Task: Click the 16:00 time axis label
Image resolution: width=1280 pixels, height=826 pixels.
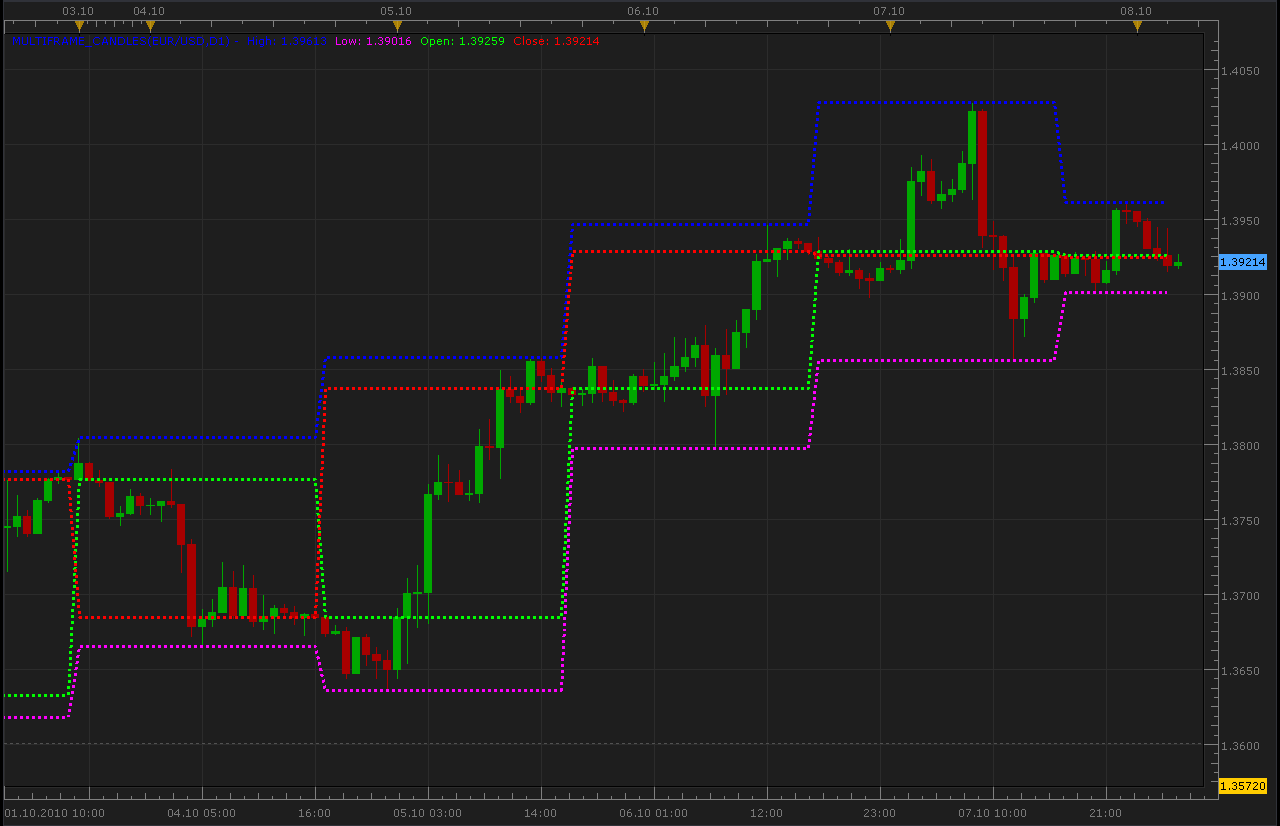Action: pyautogui.click(x=315, y=813)
